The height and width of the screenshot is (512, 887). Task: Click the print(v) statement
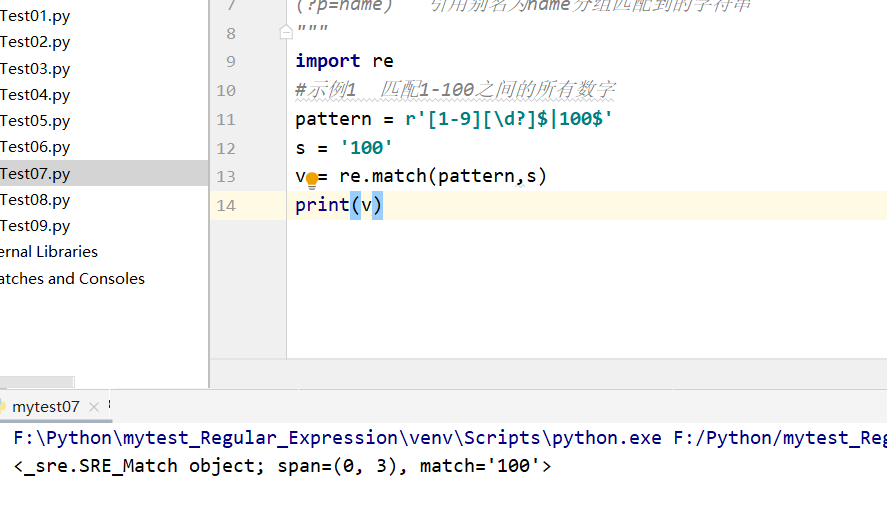tap(339, 205)
